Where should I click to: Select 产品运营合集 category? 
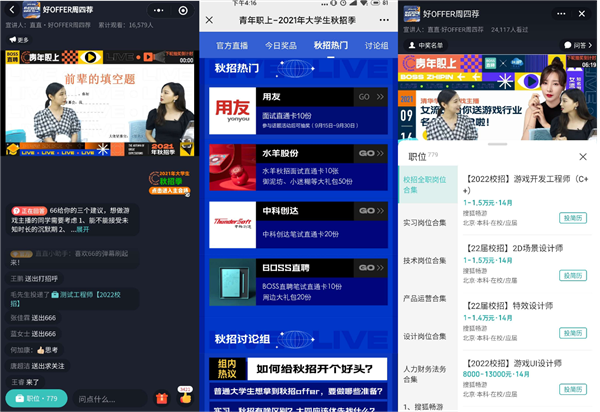427,298
